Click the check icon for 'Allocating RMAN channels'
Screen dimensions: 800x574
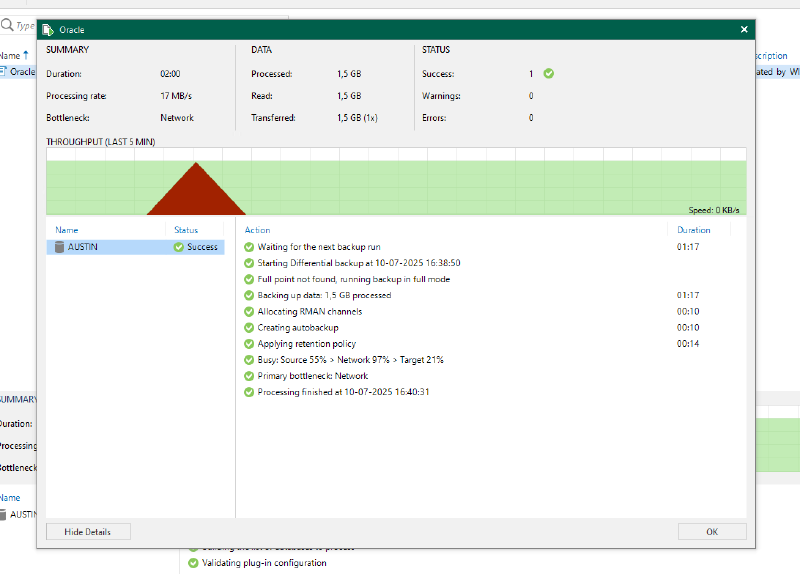pyautogui.click(x=249, y=312)
